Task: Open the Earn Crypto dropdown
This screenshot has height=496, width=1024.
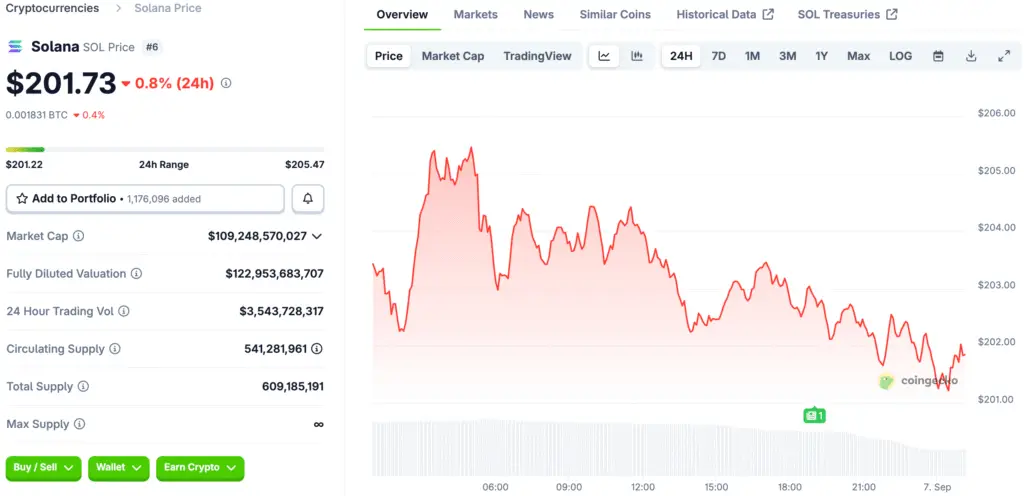Action: (200, 468)
